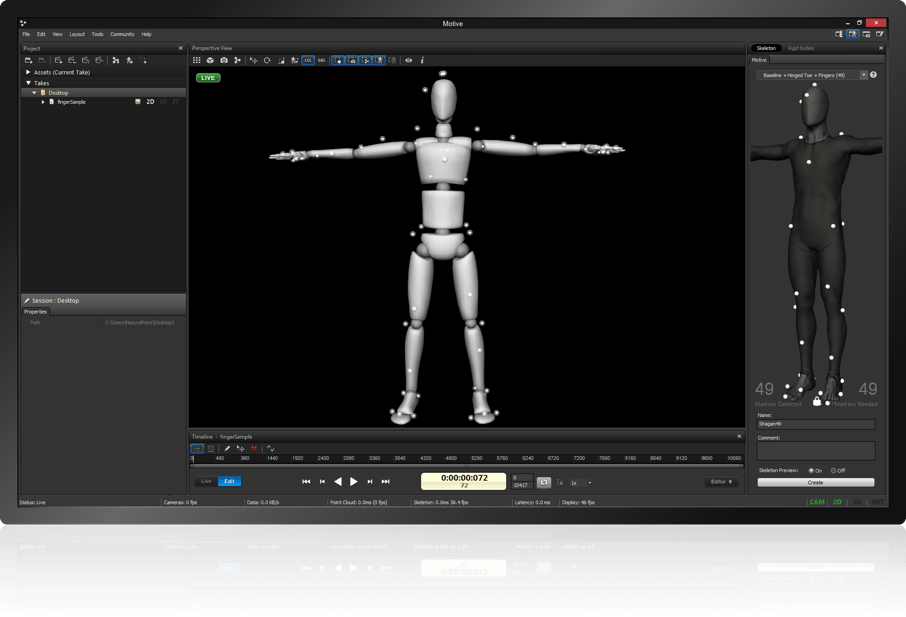
Task: Set Skeleton Preview to Off
Action: click(x=834, y=470)
